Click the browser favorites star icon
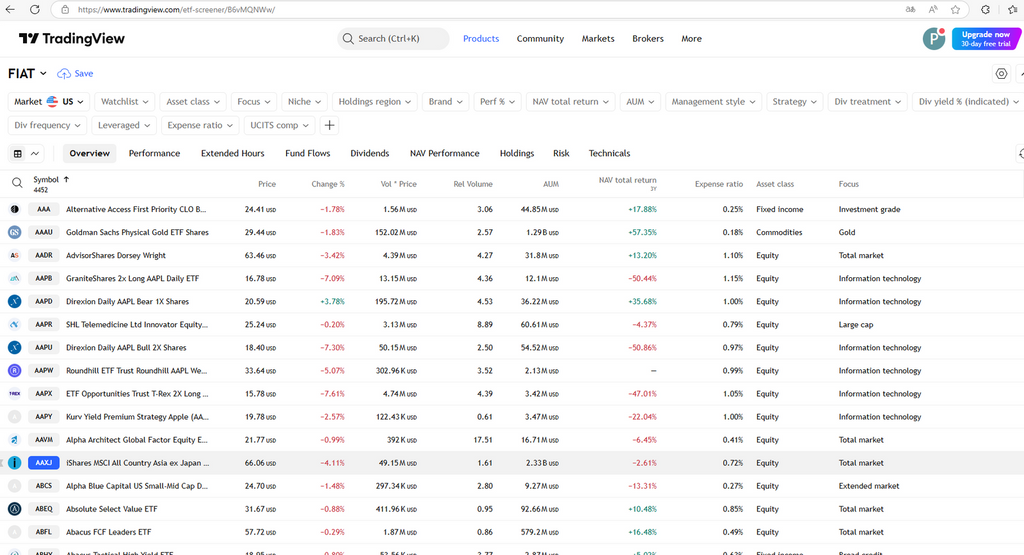The height and width of the screenshot is (555, 1024). [x=956, y=9]
